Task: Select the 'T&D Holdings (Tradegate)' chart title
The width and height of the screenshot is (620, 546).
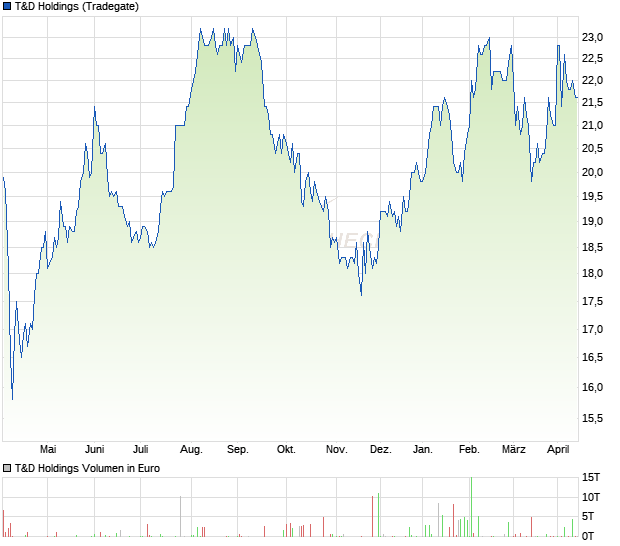Action: (77, 7)
